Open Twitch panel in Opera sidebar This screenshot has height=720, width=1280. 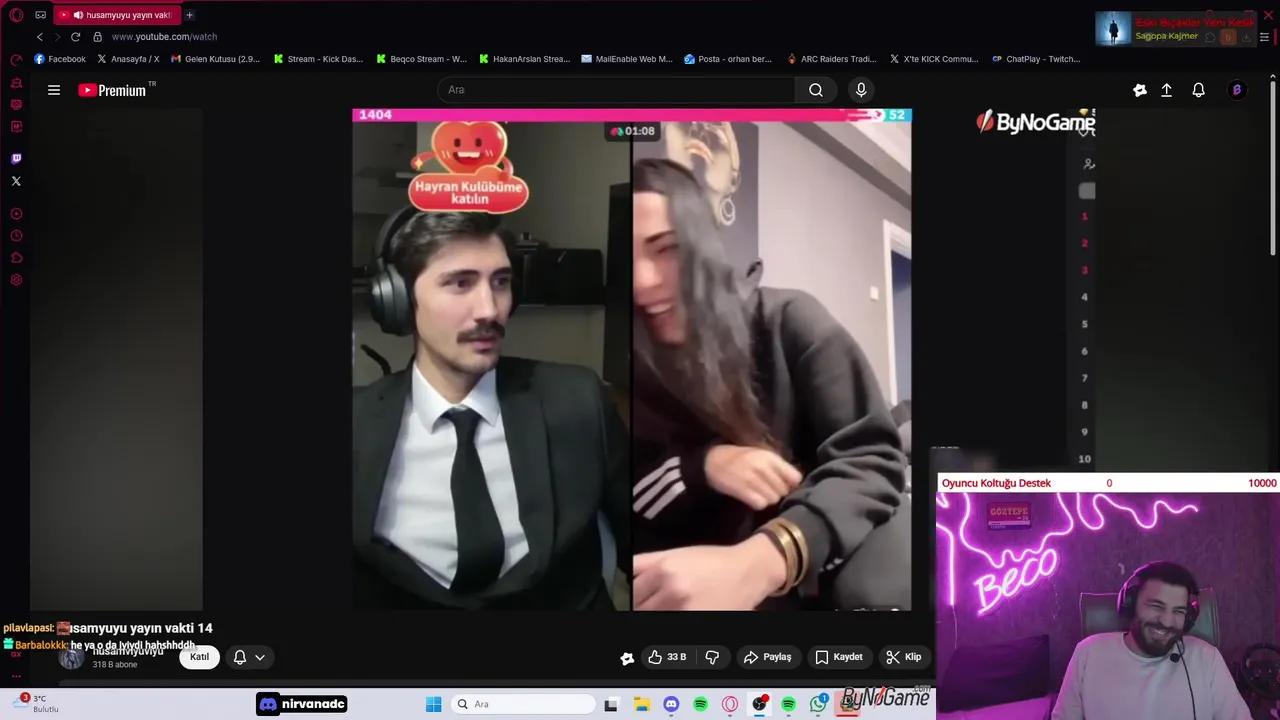click(x=16, y=158)
